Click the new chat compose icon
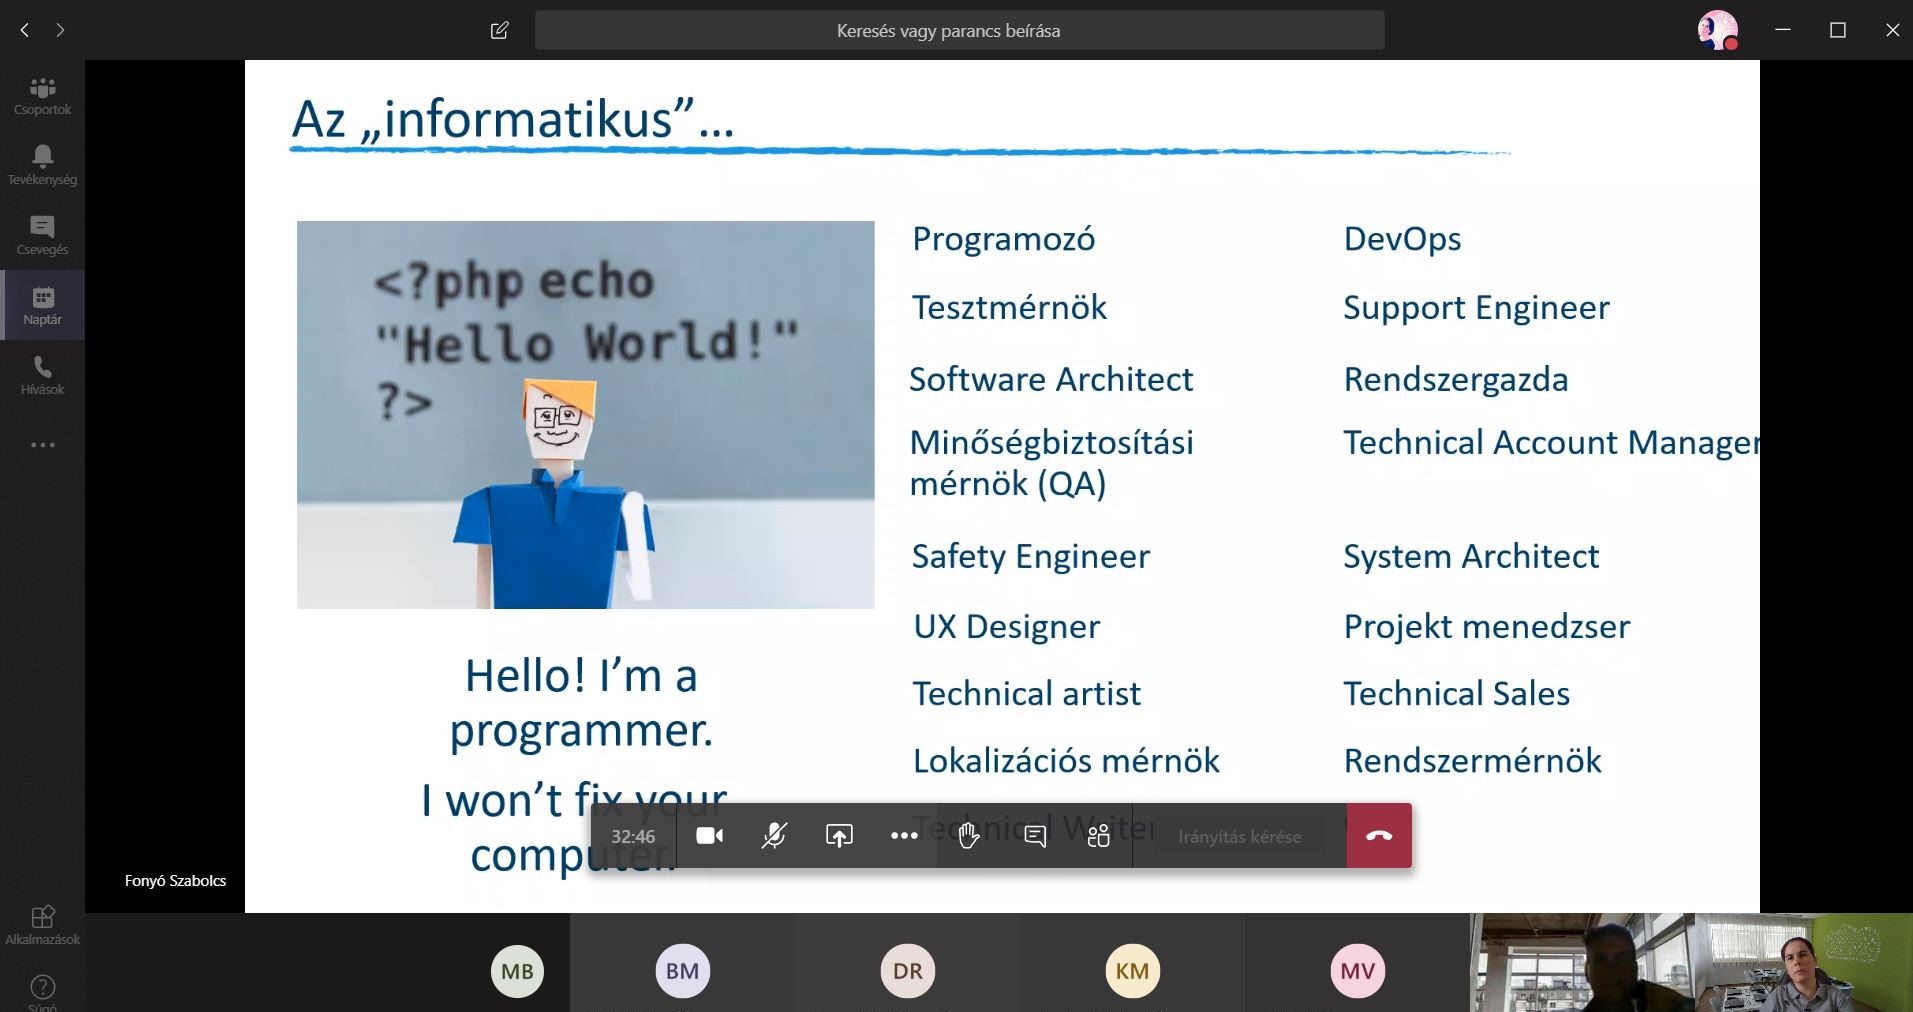 coord(500,30)
